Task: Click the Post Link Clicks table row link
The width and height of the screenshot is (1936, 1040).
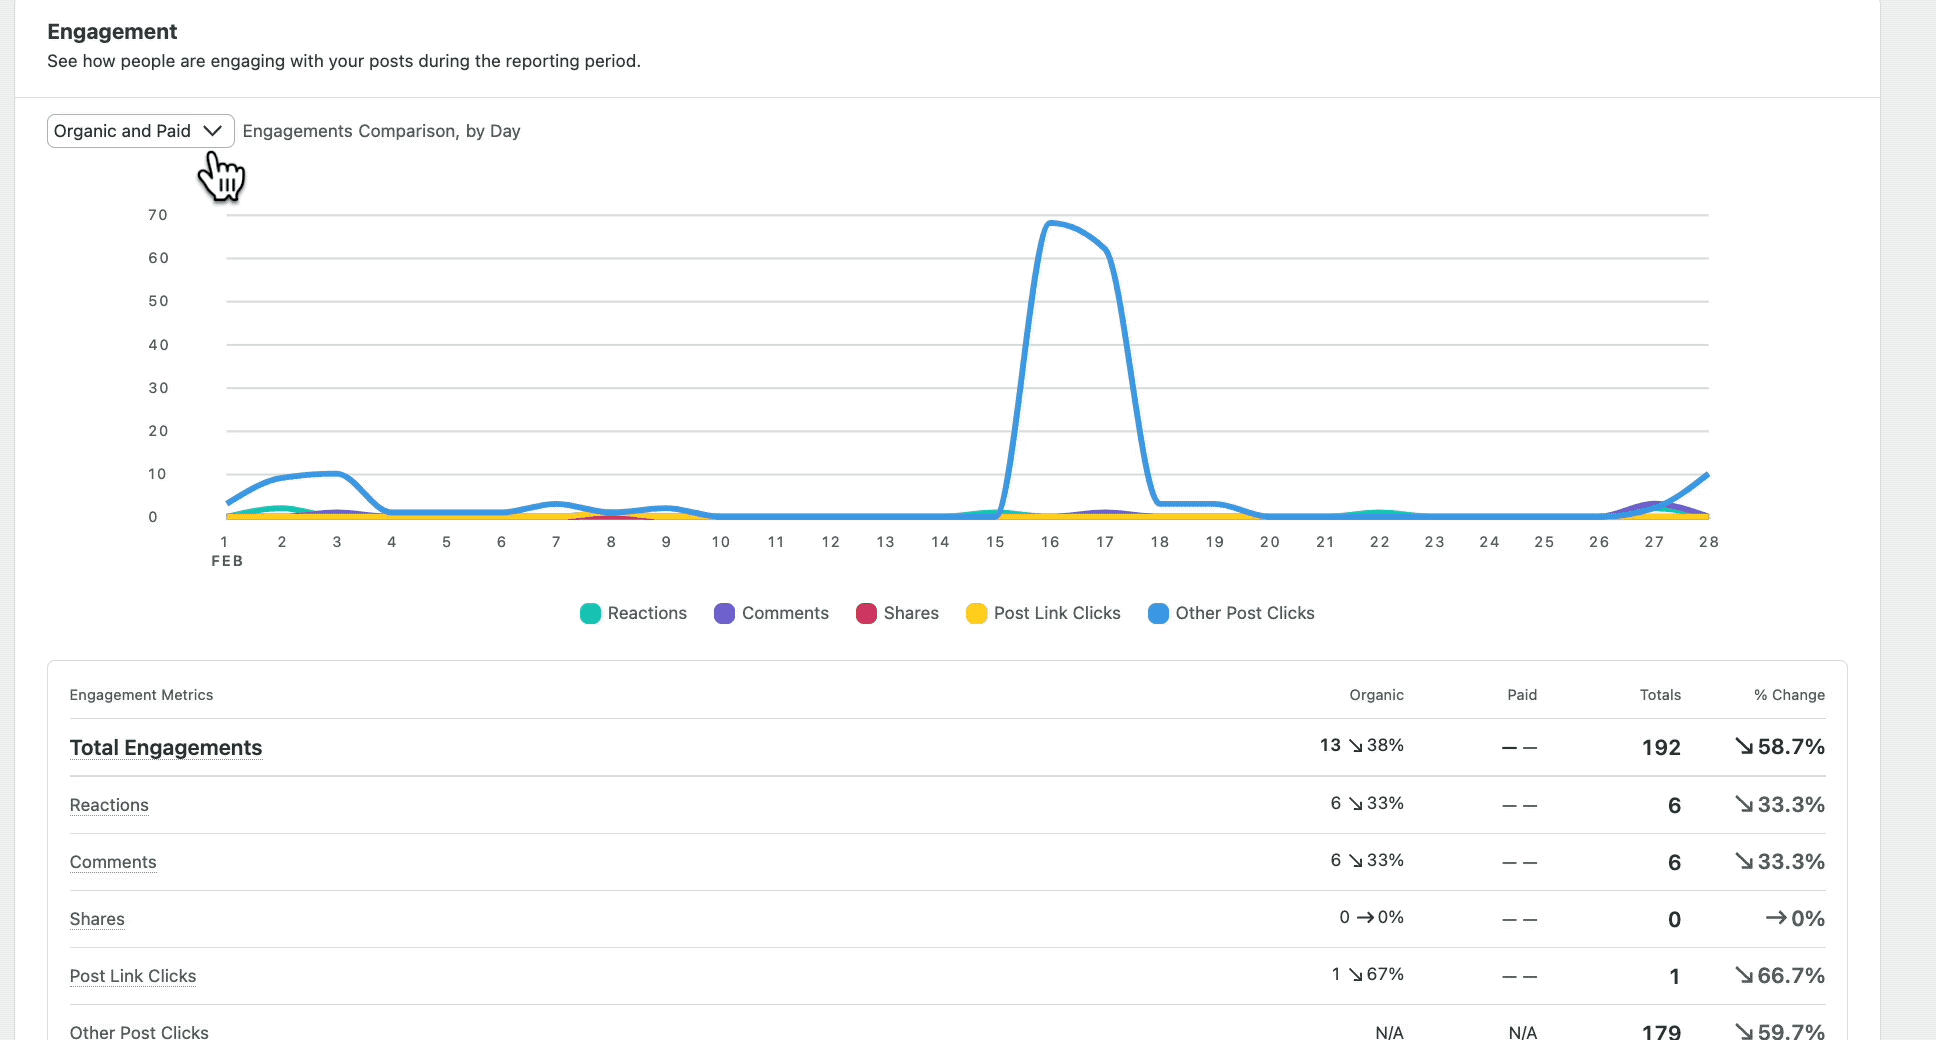Action: tap(132, 976)
